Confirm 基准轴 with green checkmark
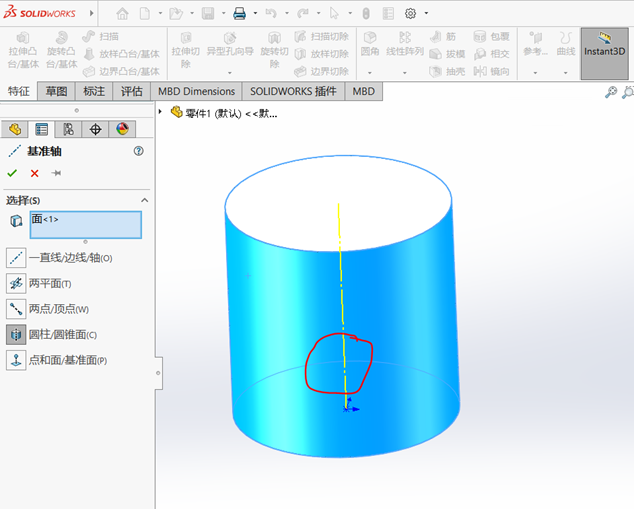The image size is (634, 509). click(x=12, y=173)
